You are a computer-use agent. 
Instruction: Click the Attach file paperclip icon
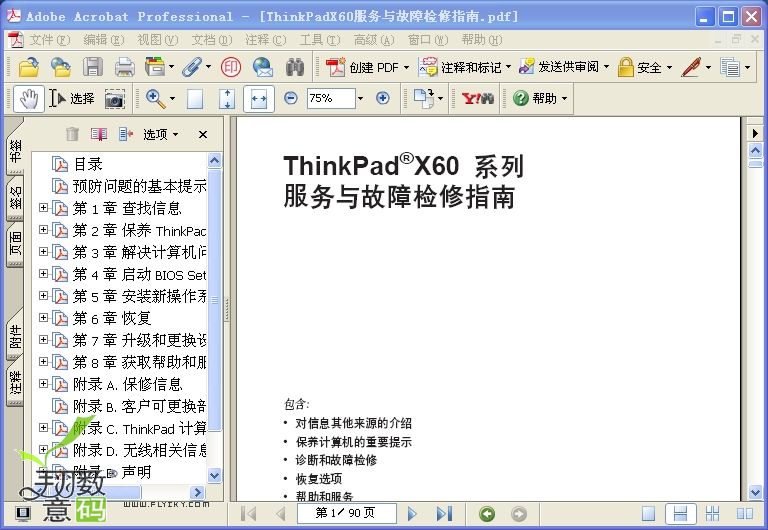click(x=192, y=67)
